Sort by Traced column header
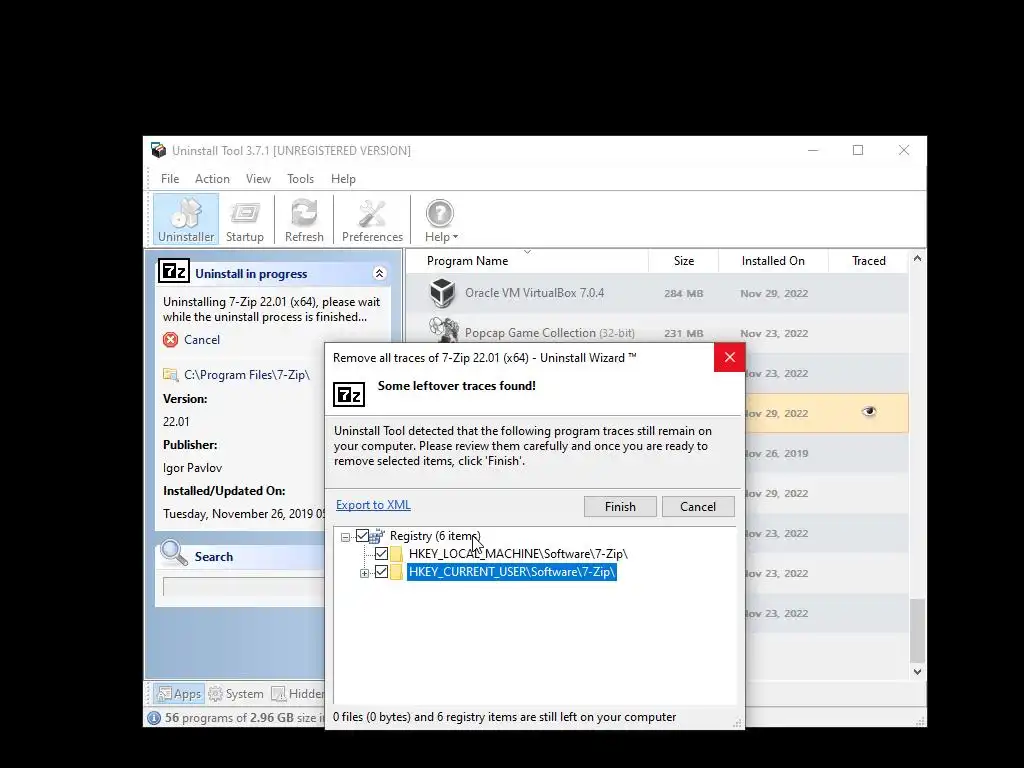 [869, 261]
